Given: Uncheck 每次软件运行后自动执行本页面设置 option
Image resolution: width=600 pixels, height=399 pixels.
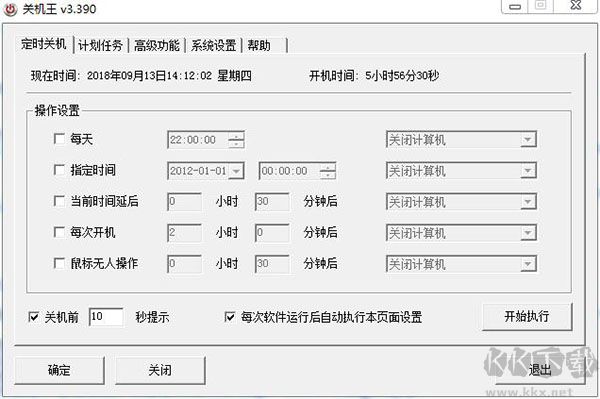Looking at the screenshot, I should coord(230,317).
